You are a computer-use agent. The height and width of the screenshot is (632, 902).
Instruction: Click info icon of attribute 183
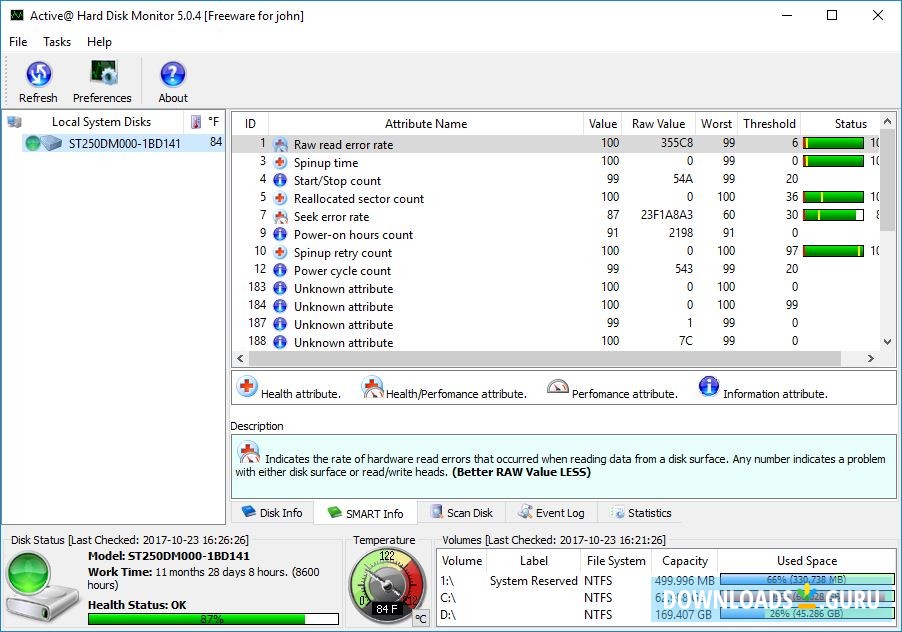[x=280, y=288]
